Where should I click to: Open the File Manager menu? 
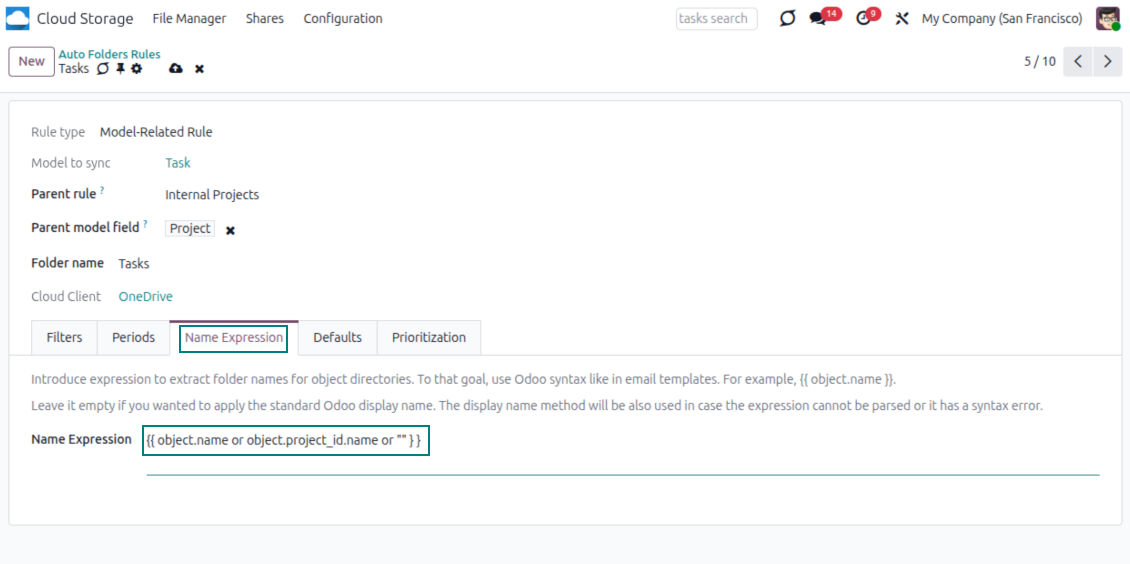click(189, 19)
